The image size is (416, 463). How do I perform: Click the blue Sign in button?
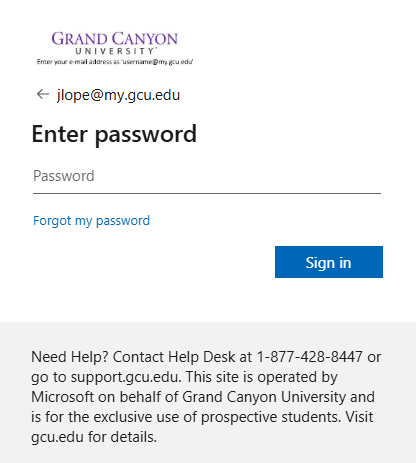(329, 262)
